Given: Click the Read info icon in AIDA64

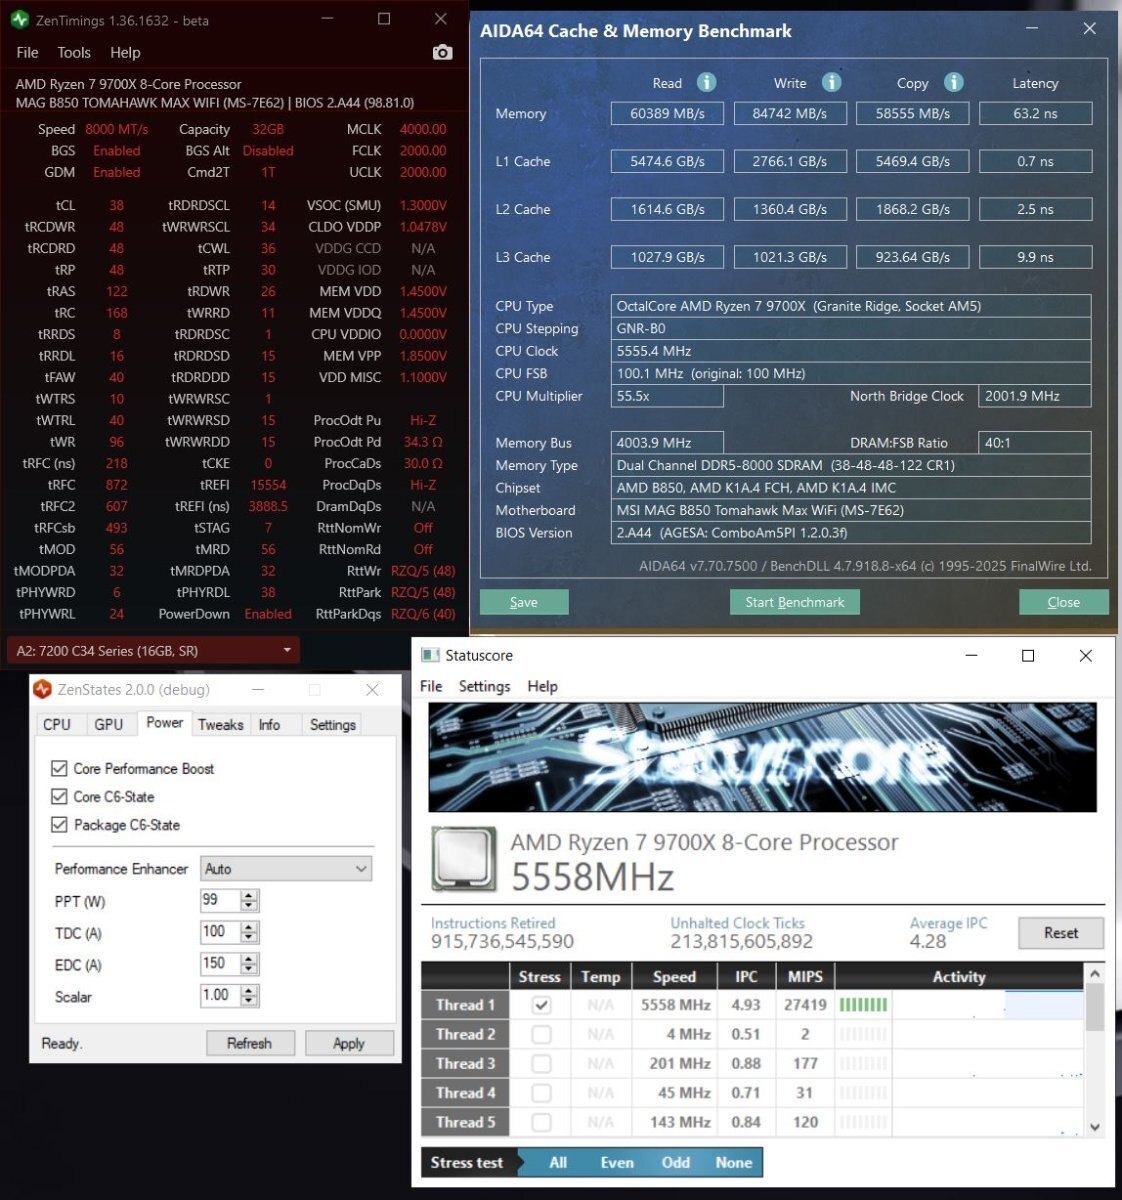Looking at the screenshot, I should (x=706, y=82).
